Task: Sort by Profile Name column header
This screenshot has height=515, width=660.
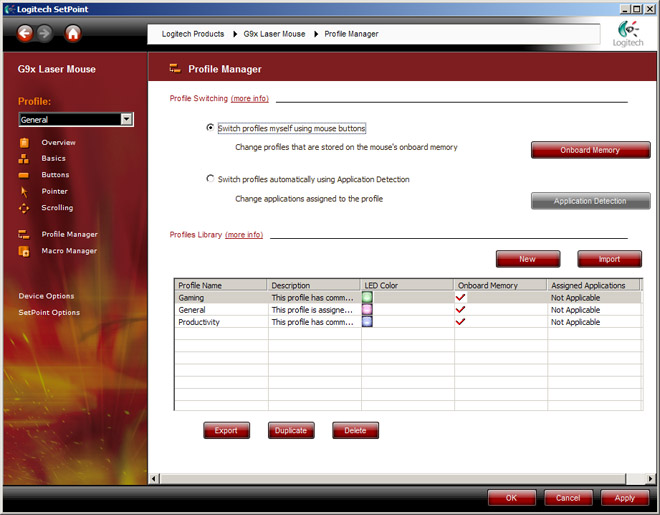Action: [221, 285]
